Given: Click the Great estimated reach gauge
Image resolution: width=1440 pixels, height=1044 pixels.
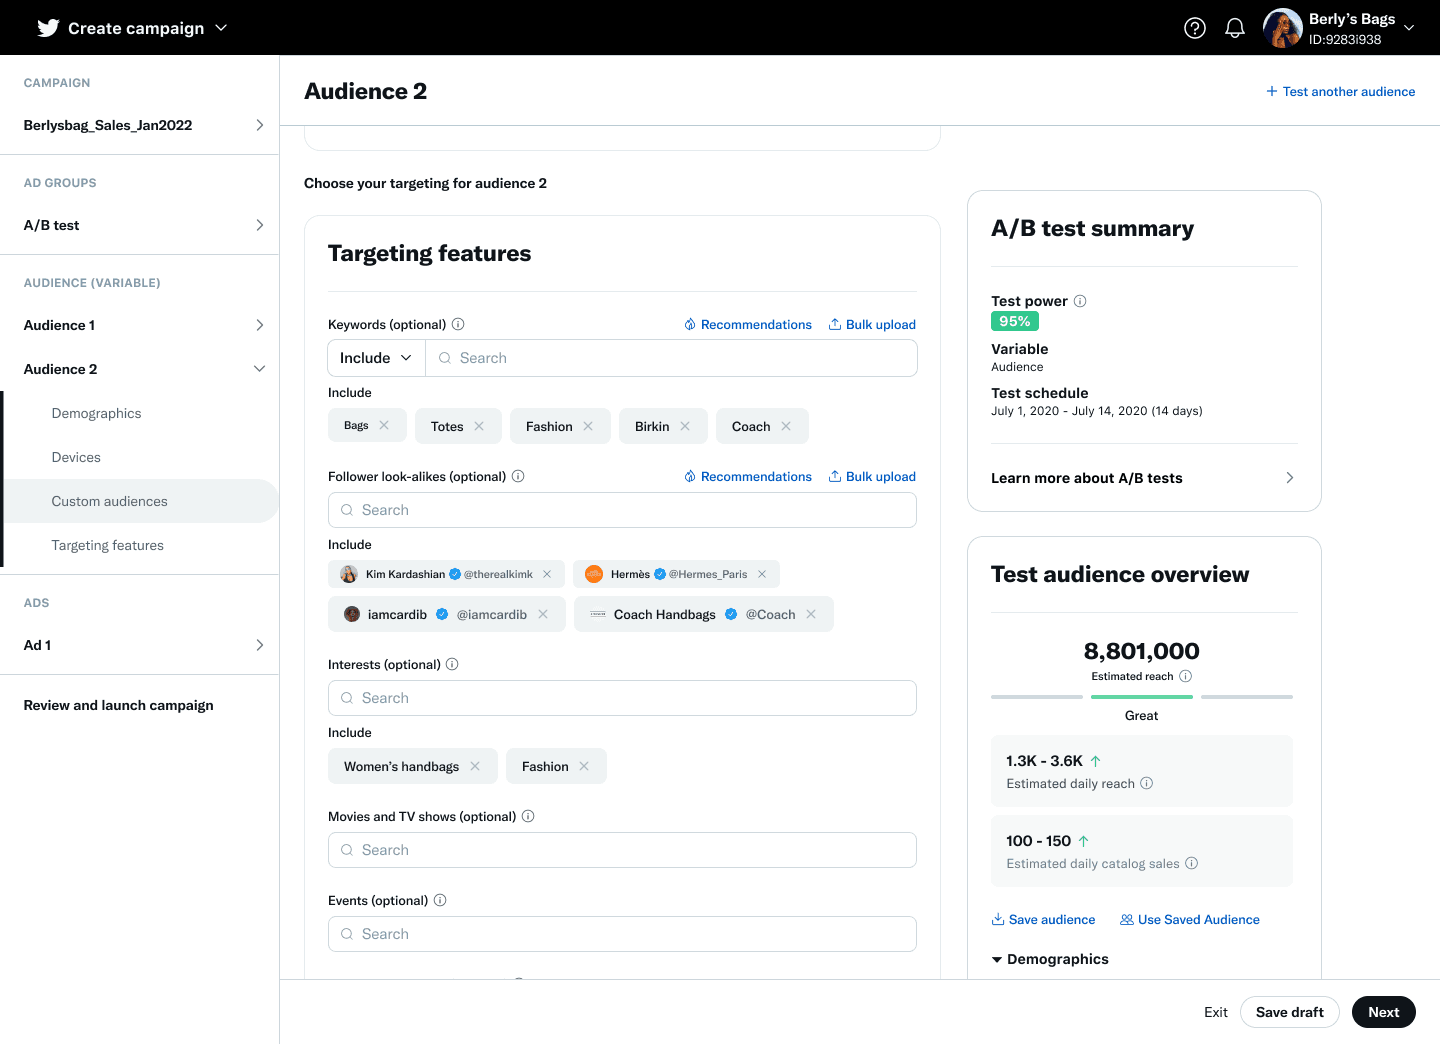Looking at the screenshot, I should [1141, 697].
